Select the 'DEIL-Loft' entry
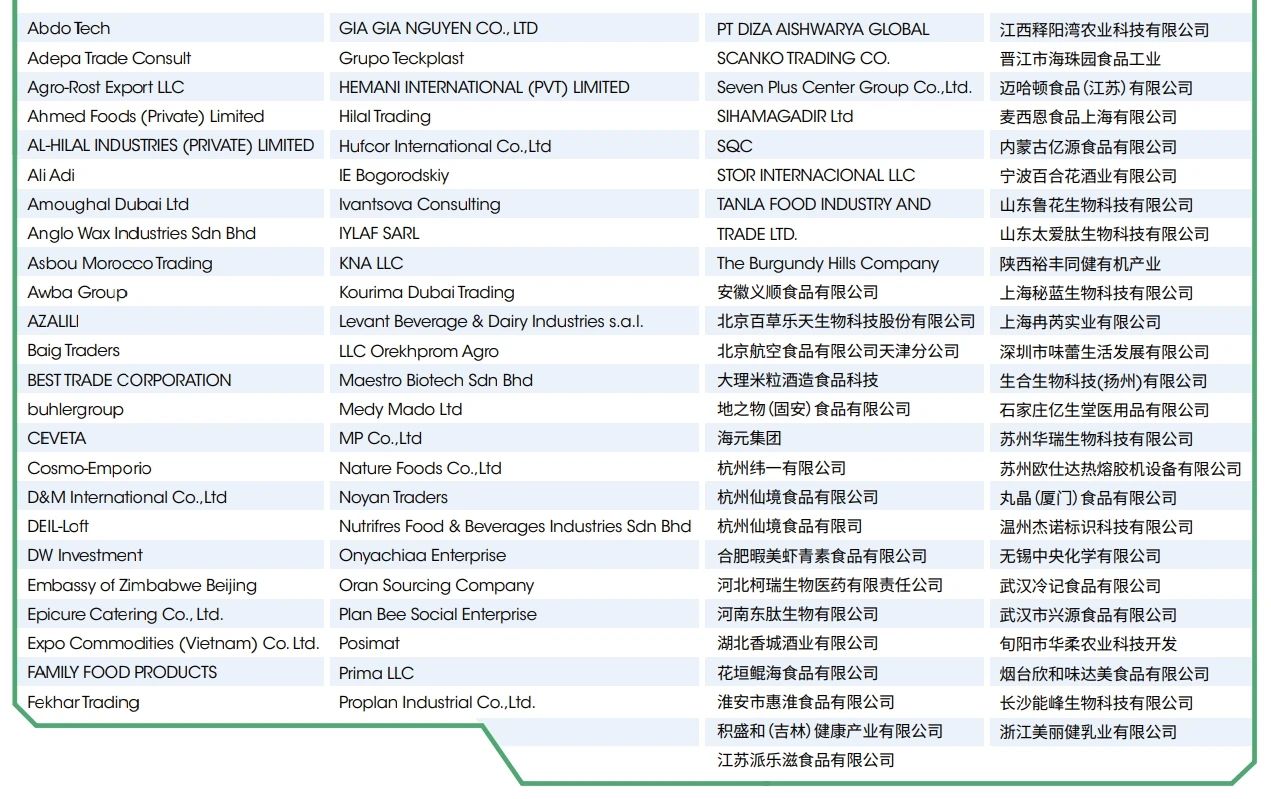1271x799 pixels. click(x=58, y=526)
